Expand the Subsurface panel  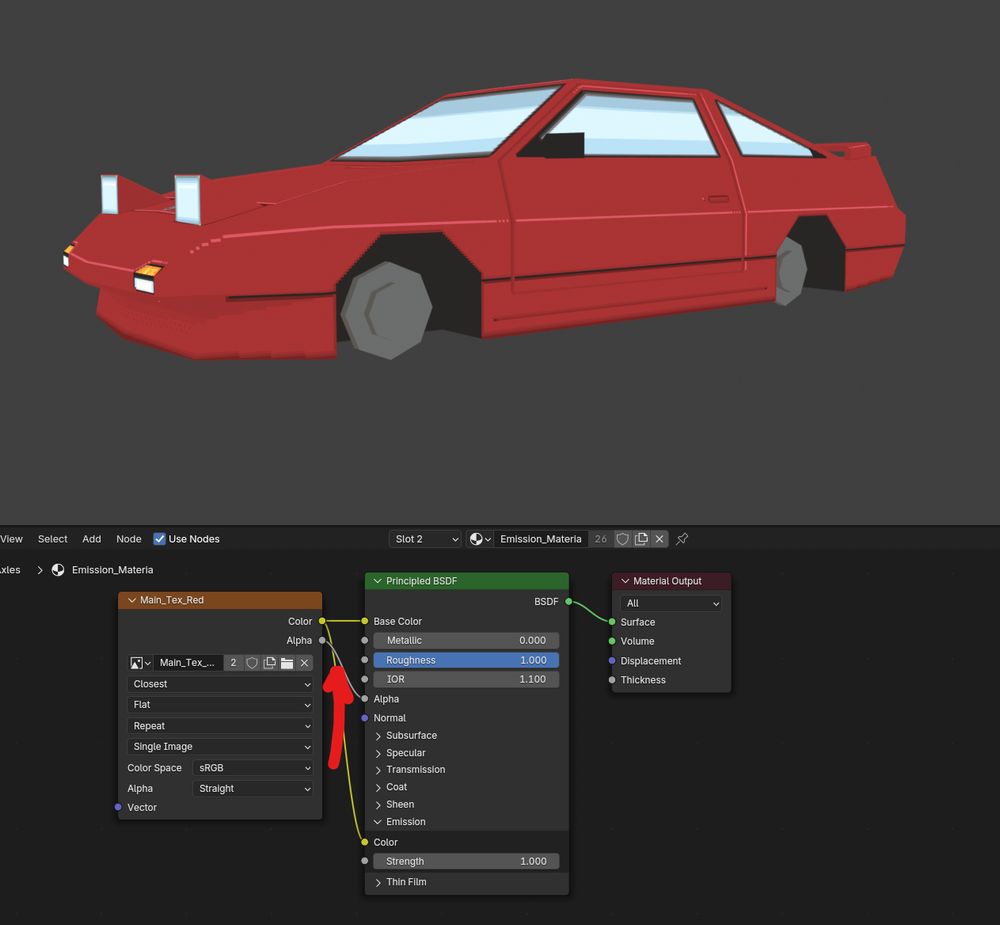(378, 736)
